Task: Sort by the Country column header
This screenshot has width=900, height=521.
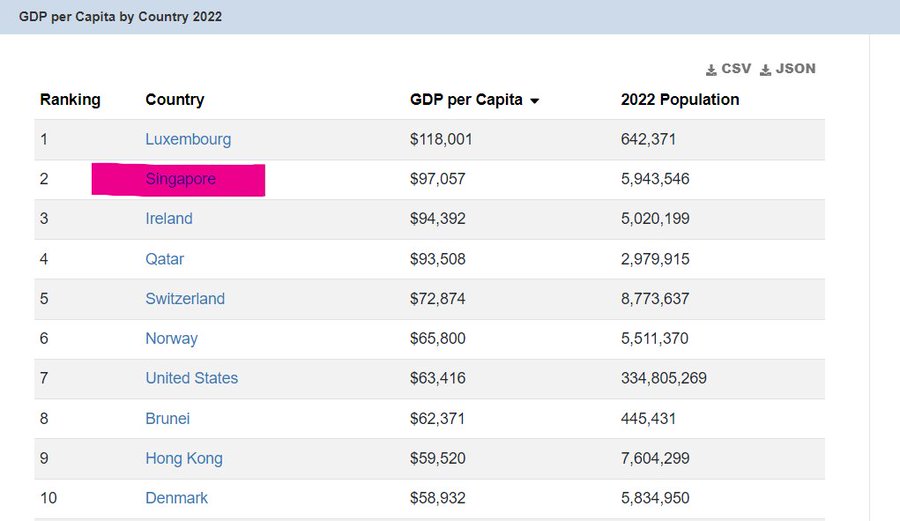Action: (x=174, y=100)
